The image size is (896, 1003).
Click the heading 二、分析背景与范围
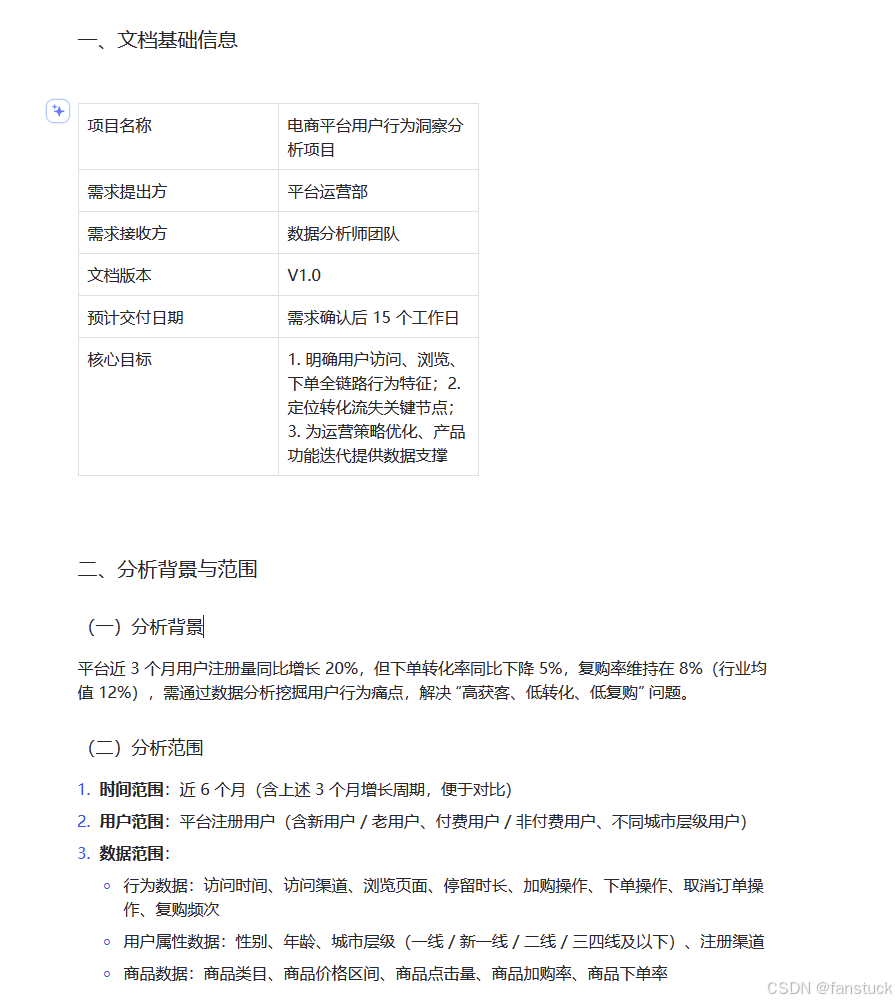[x=168, y=569]
